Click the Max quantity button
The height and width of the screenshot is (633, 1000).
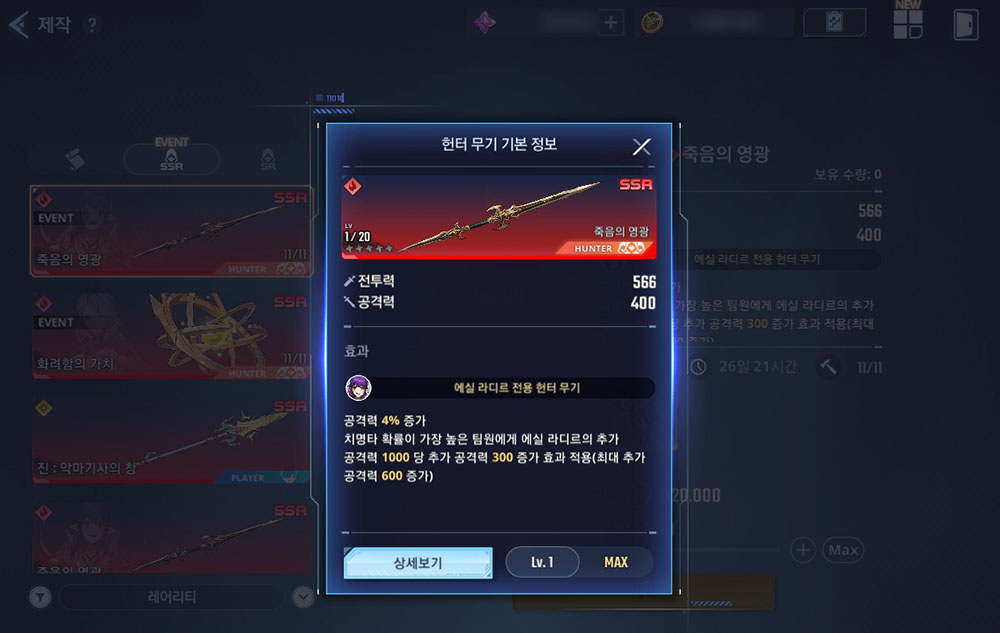843,549
